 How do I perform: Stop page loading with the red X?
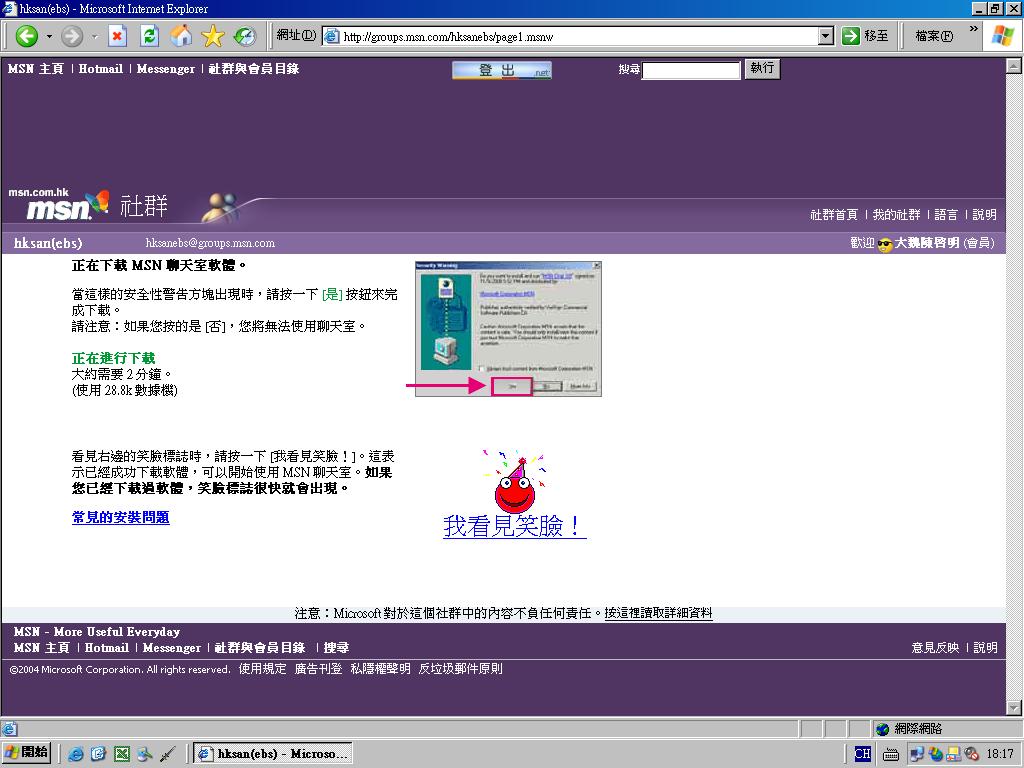pos(117,36)
